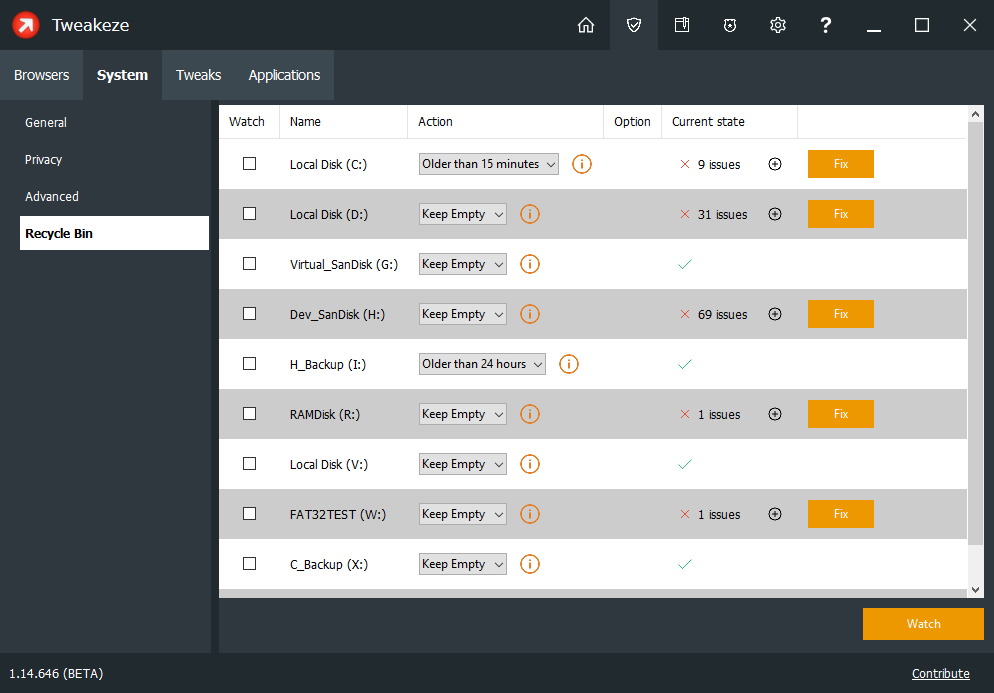The height and width of the screenshot is (693, 994).
Task: Open 'Older than 24 hours' action dropdown
Action: click(482, 364)
